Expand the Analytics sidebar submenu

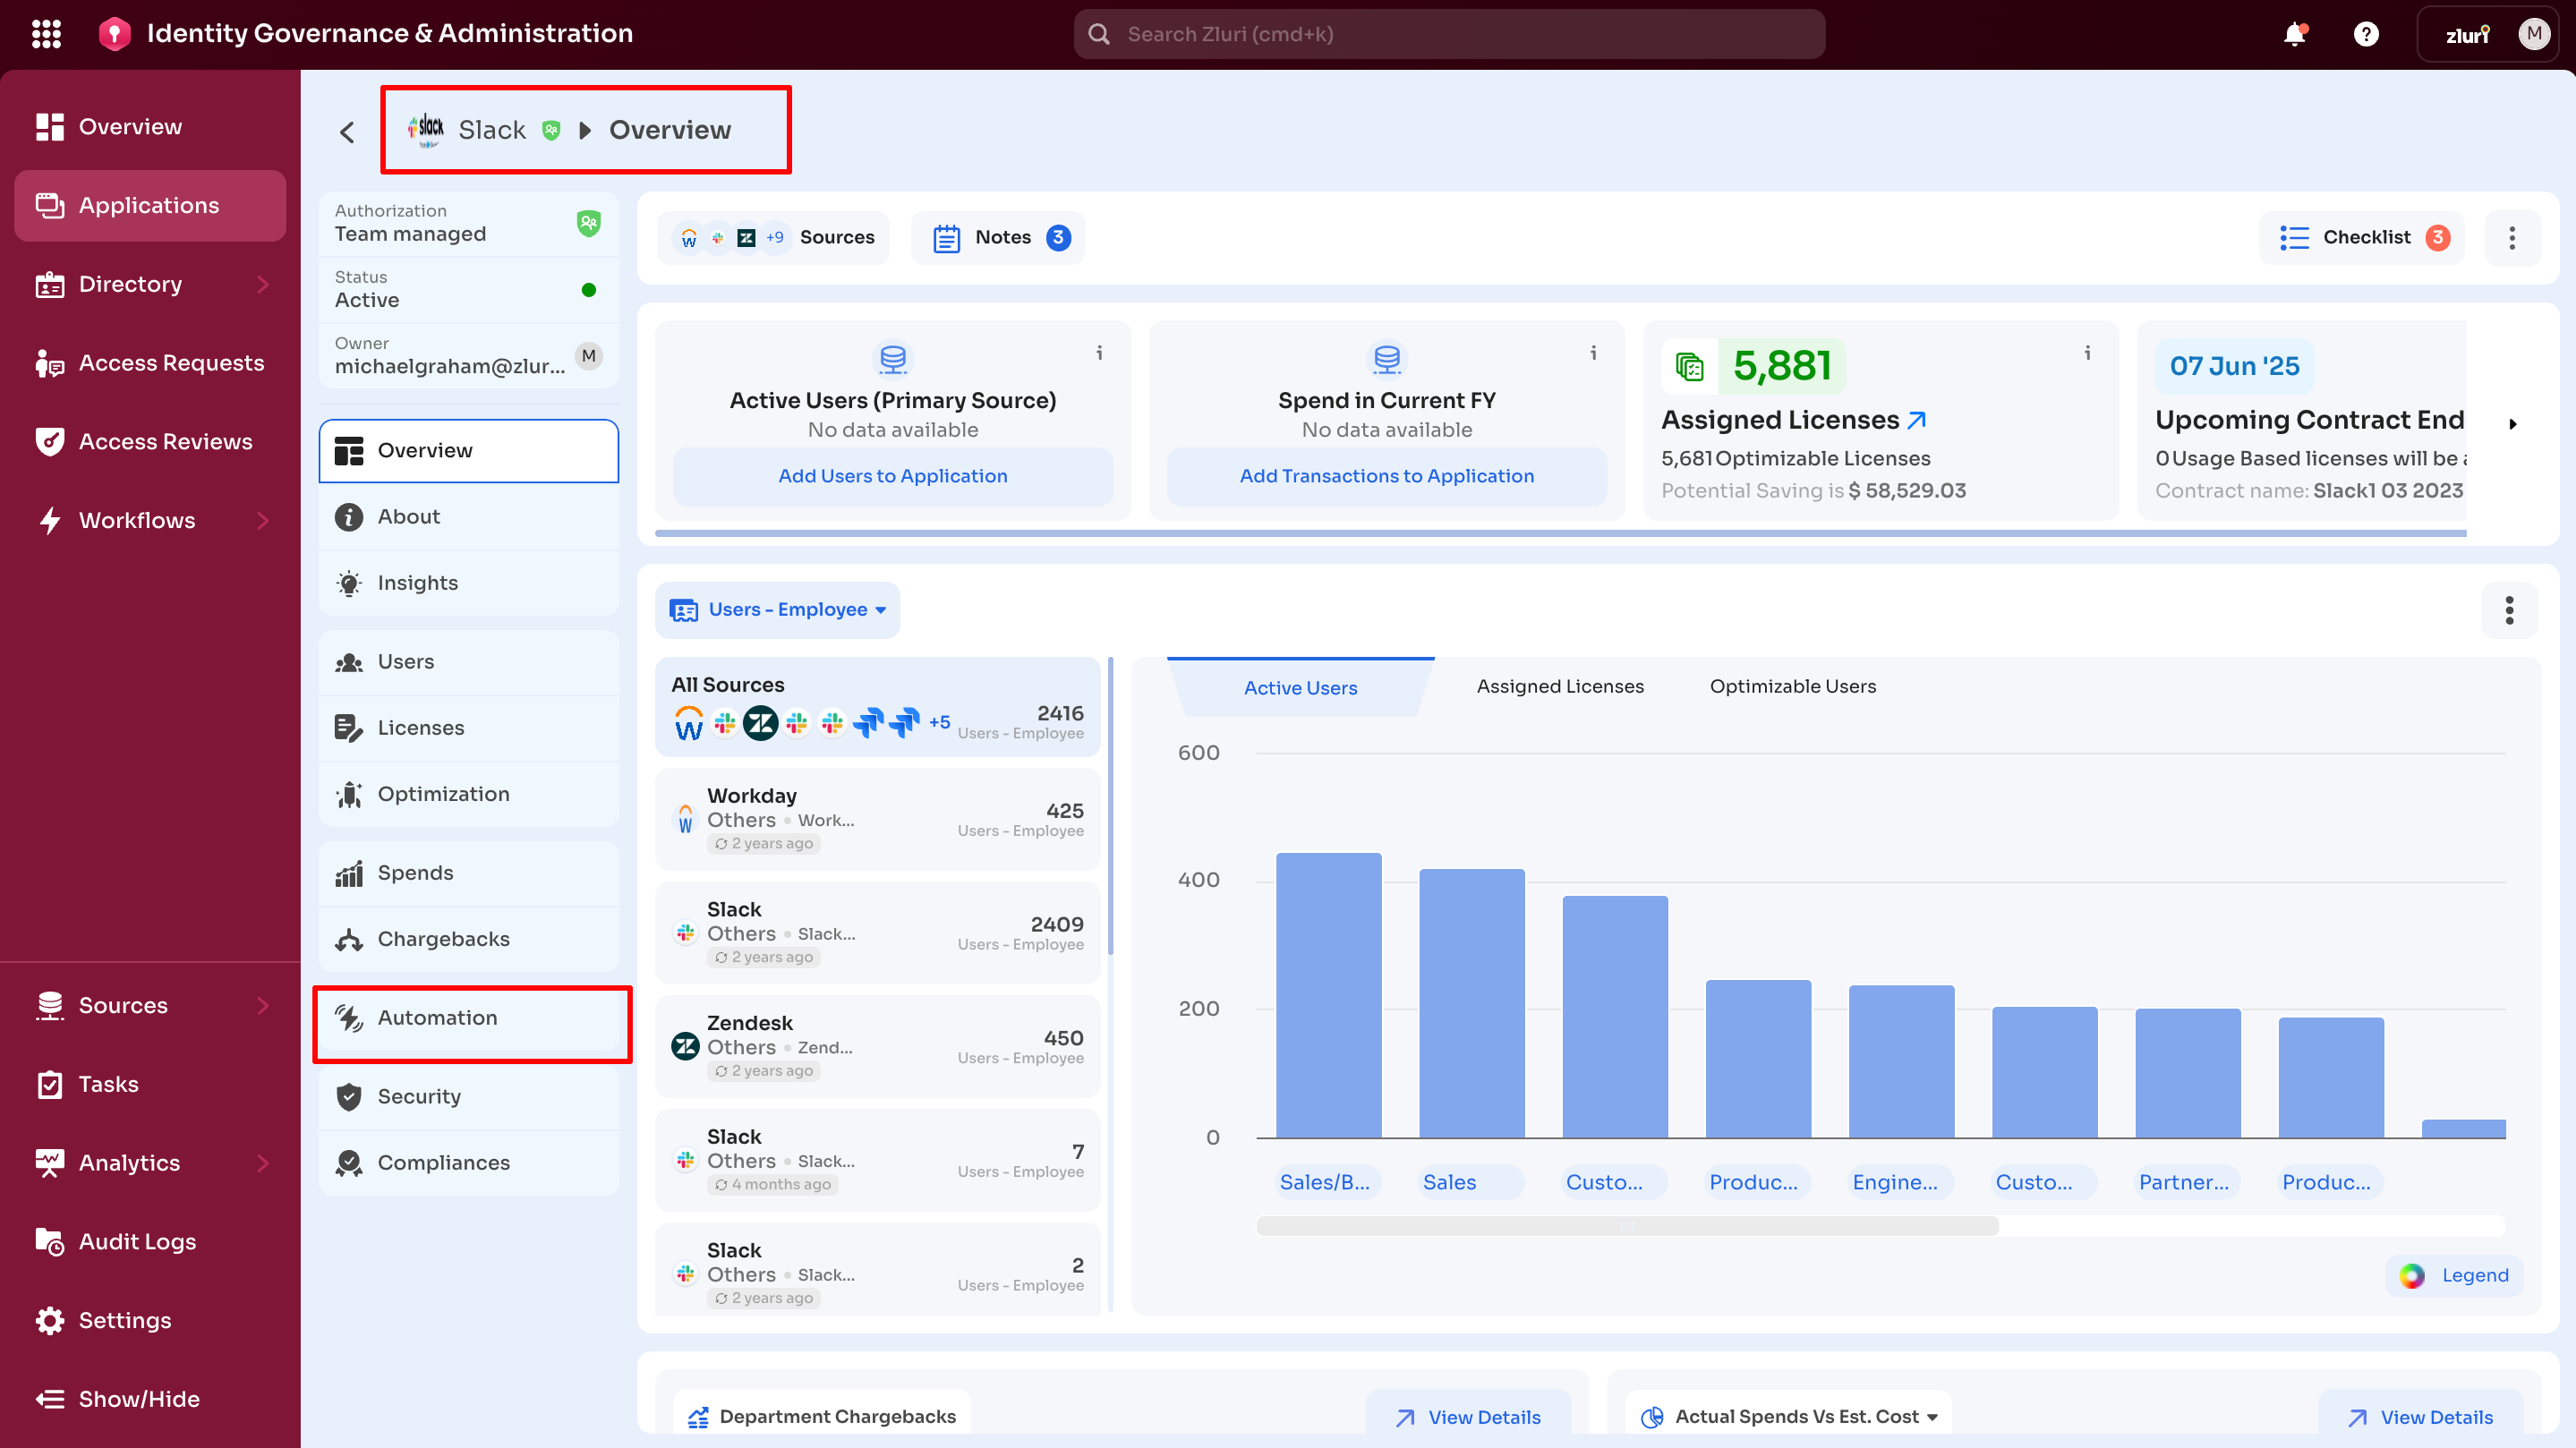tap(262, 1162)
